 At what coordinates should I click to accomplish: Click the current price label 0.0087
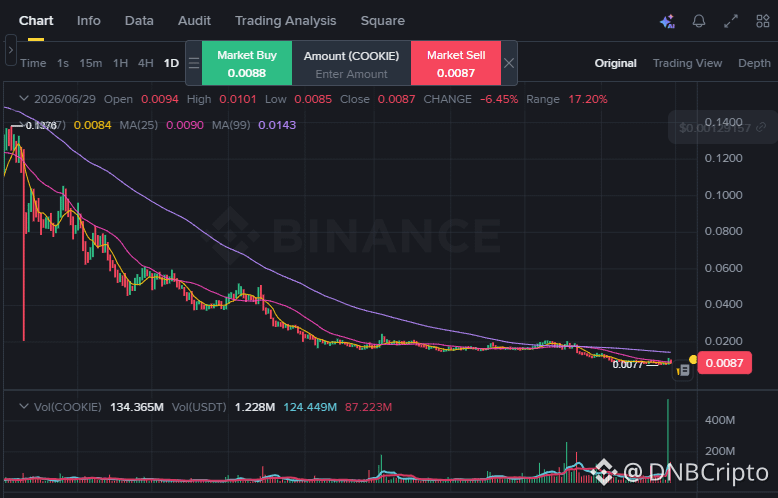(x=724, y=363)
